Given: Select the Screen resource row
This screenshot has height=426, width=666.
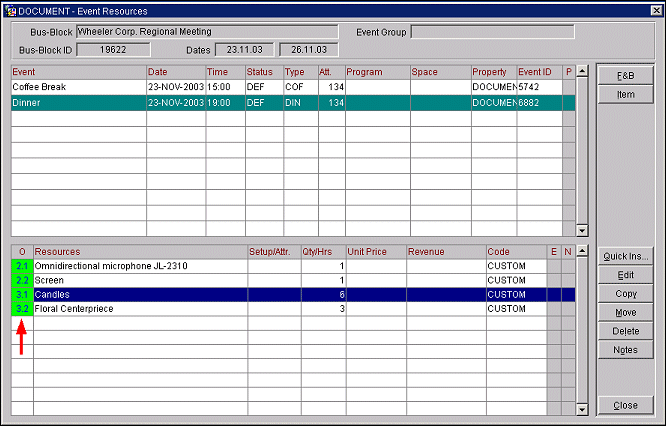Looking at the screenshot, I should 140,281.
